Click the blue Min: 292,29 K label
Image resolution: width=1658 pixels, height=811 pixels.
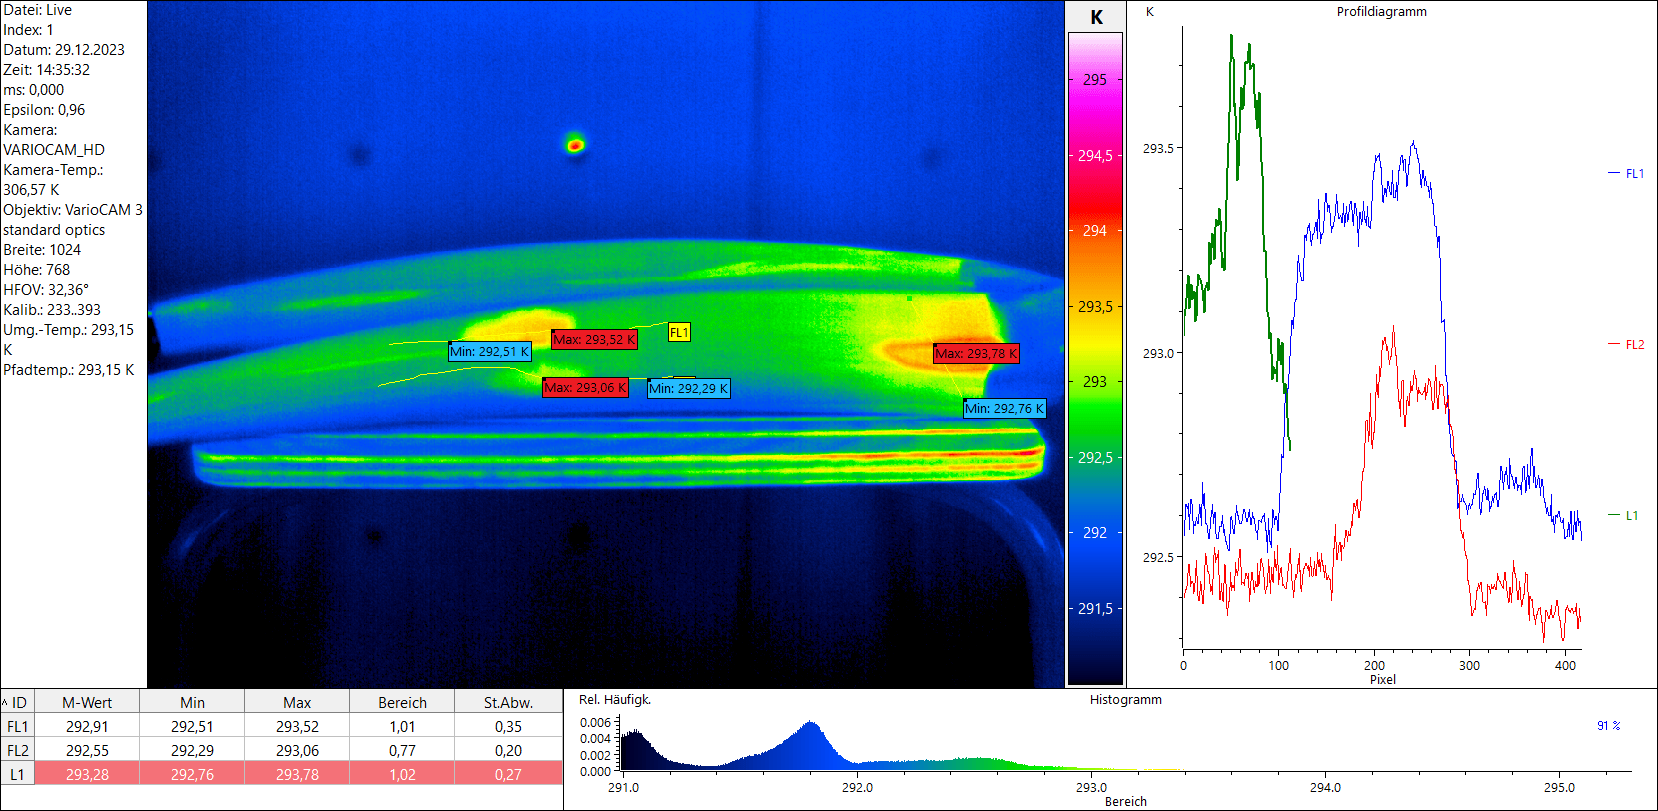point(689,389)
